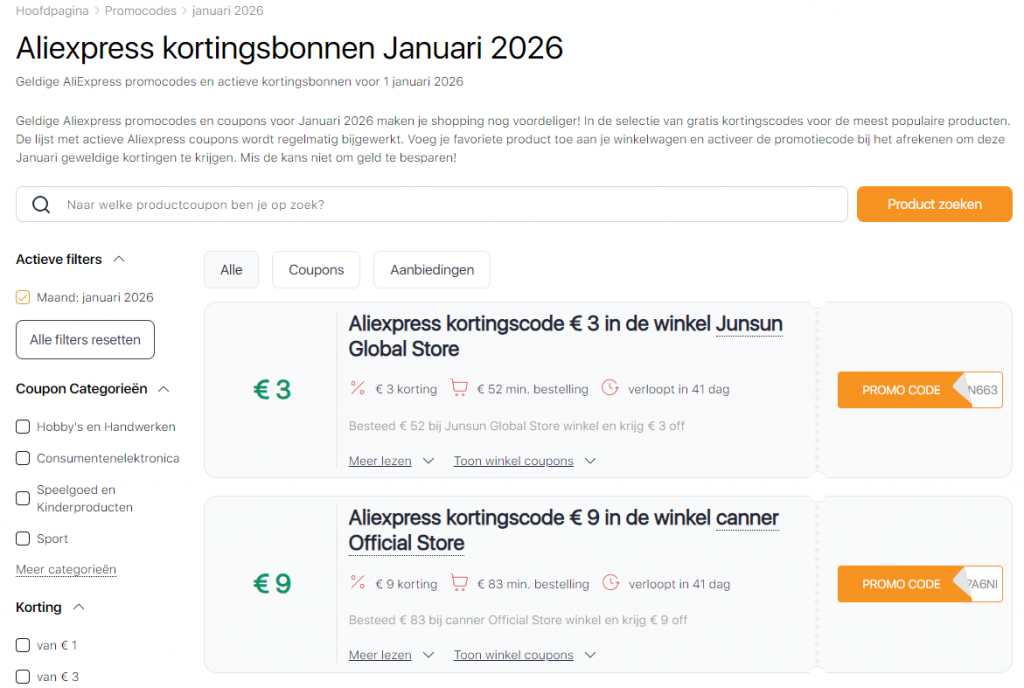Screen dimensions: 1024x688
Task: Click the expiry clock icon on the canner coupon
Action: (x=610, y=583)
